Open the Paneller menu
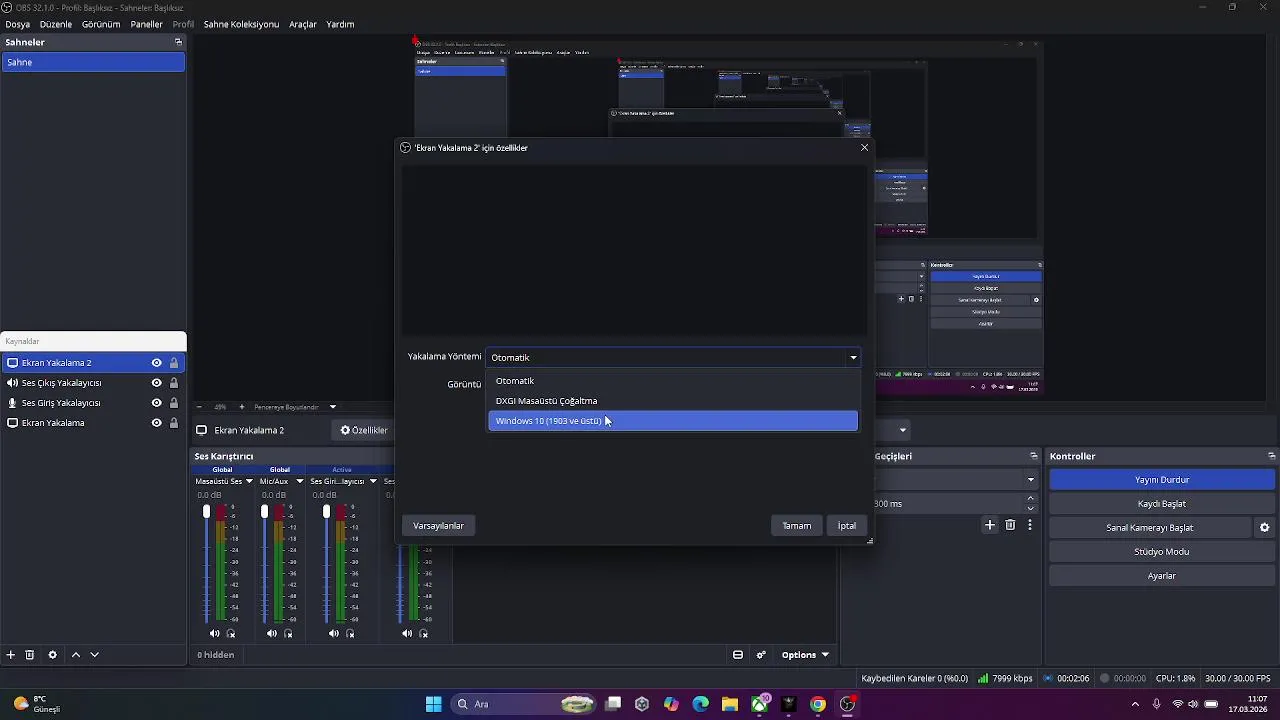This screenshot has height=720, width=1280. [x=147, y=24]
